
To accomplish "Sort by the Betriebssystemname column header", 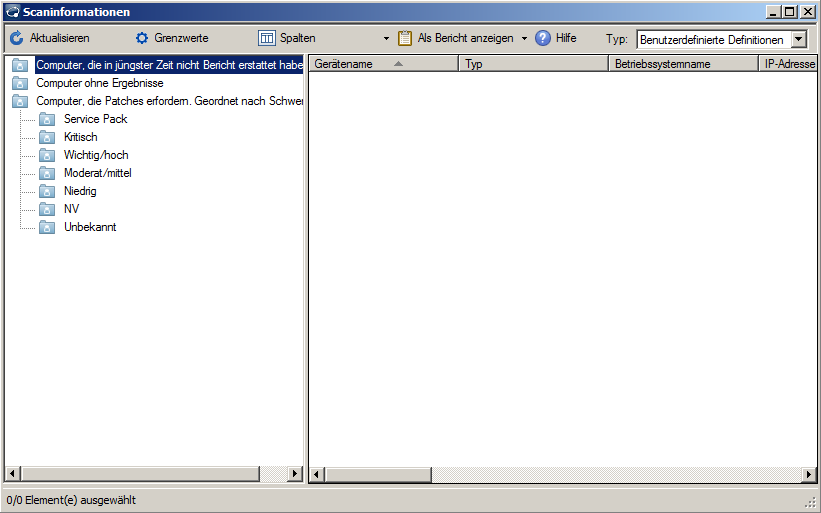I will tap(662, 64).
